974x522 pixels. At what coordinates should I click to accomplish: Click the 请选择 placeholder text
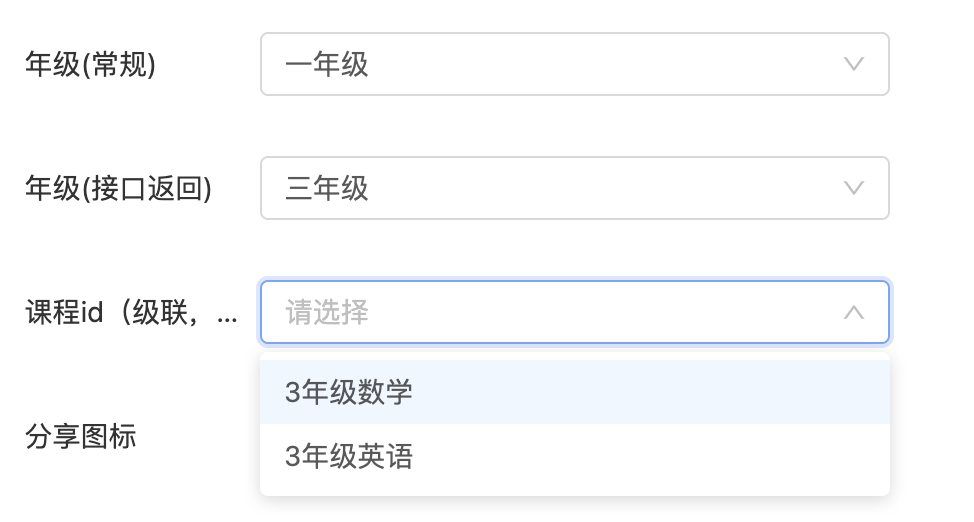click(327, 313)
